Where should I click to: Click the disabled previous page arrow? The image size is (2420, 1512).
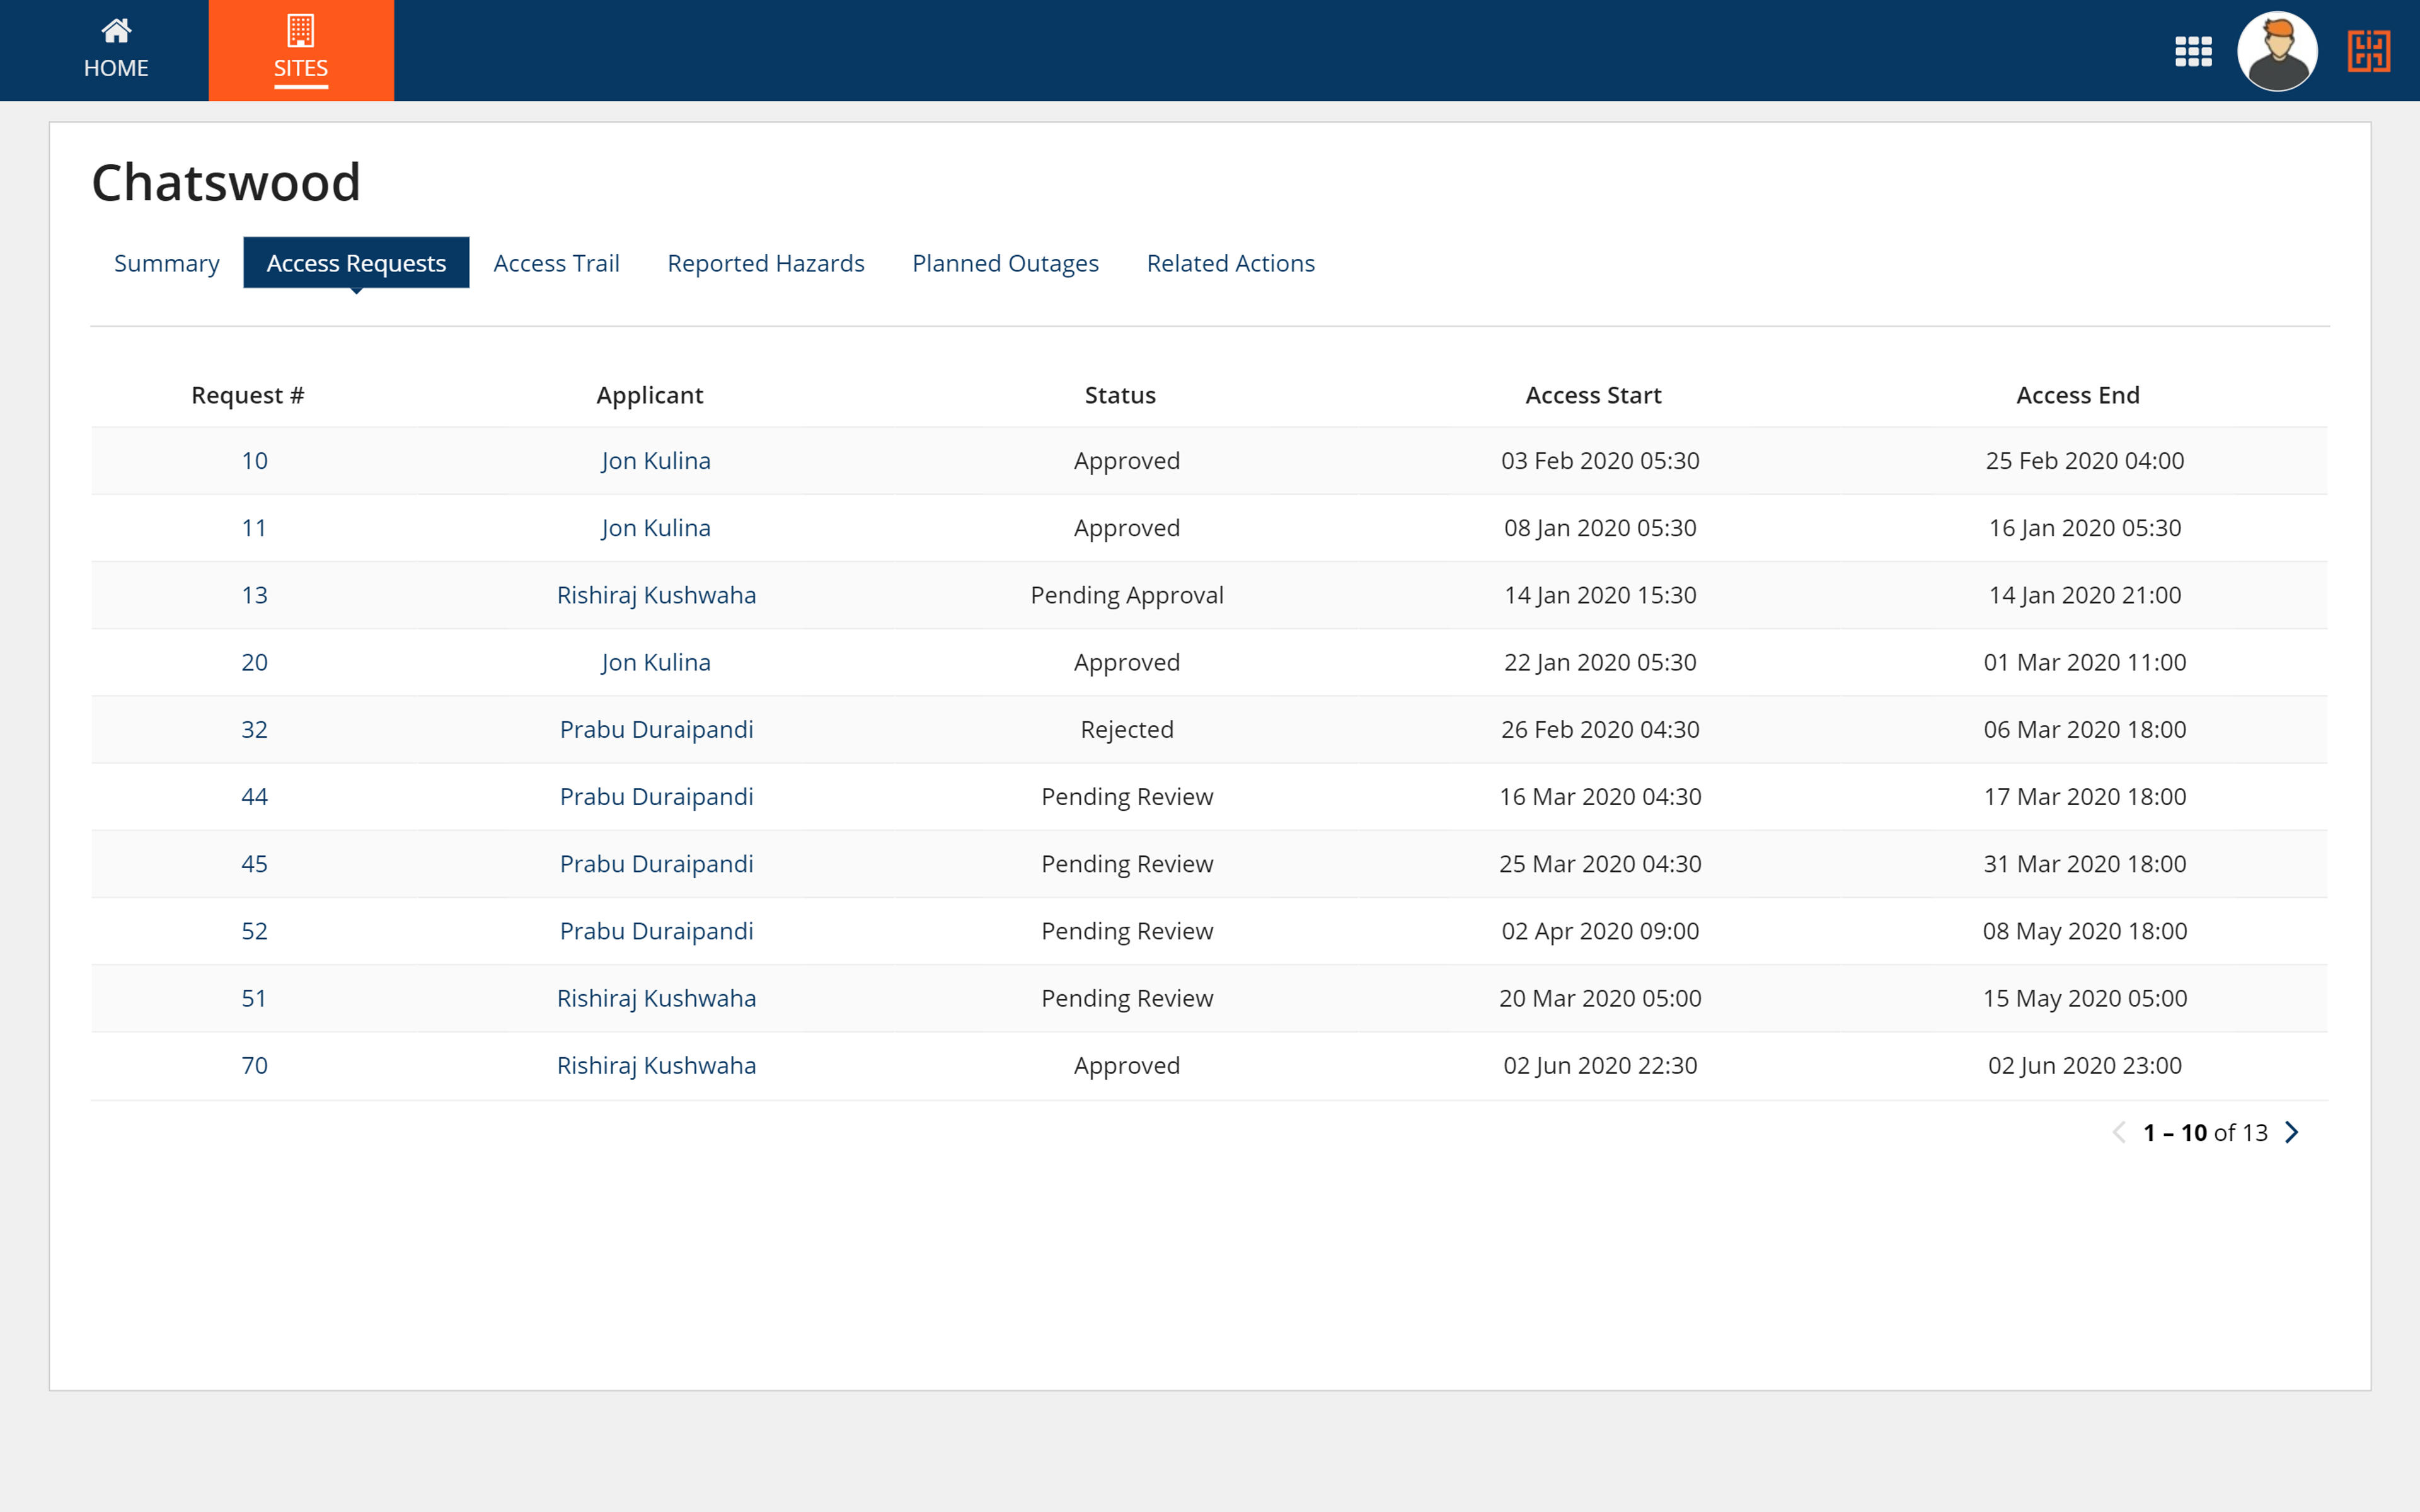pyautogui.click(x=2119, y=1132)
